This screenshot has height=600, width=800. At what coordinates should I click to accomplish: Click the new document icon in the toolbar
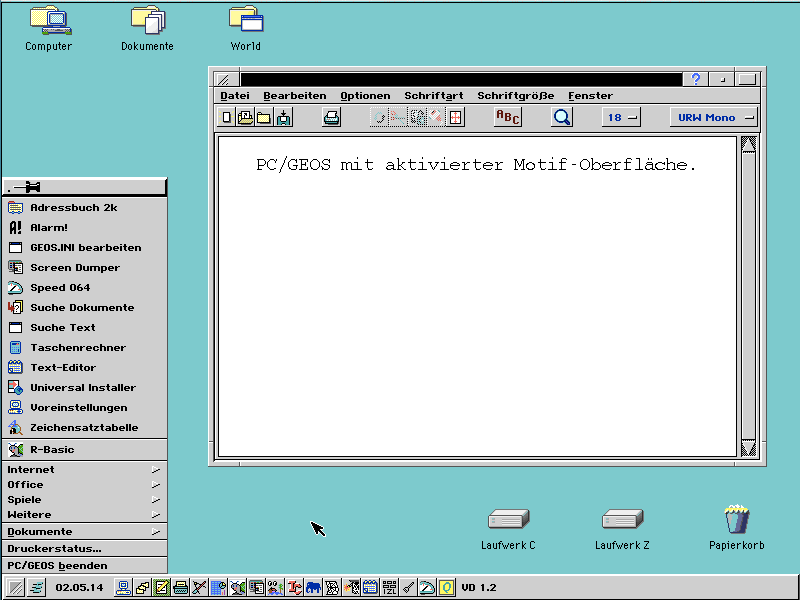click(227, 118)
